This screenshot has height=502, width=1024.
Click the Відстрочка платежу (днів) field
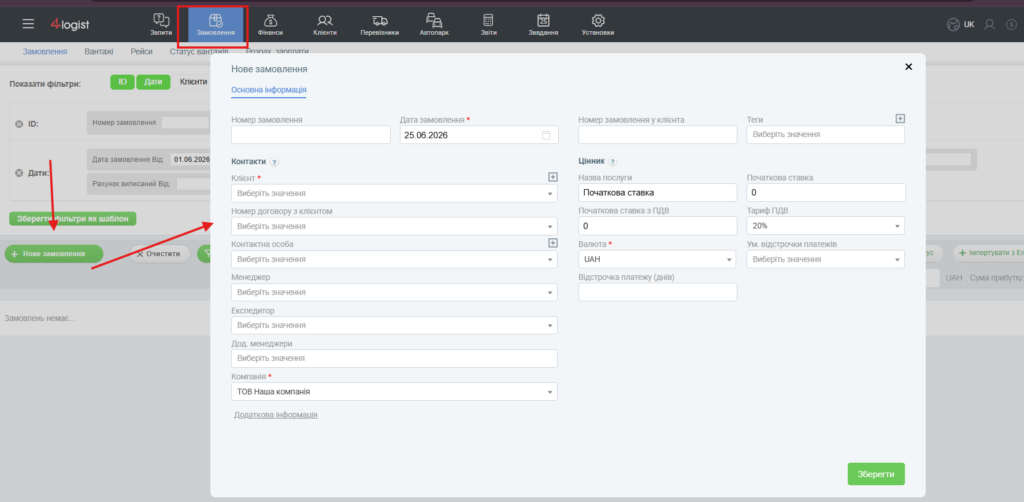[658, 292]
